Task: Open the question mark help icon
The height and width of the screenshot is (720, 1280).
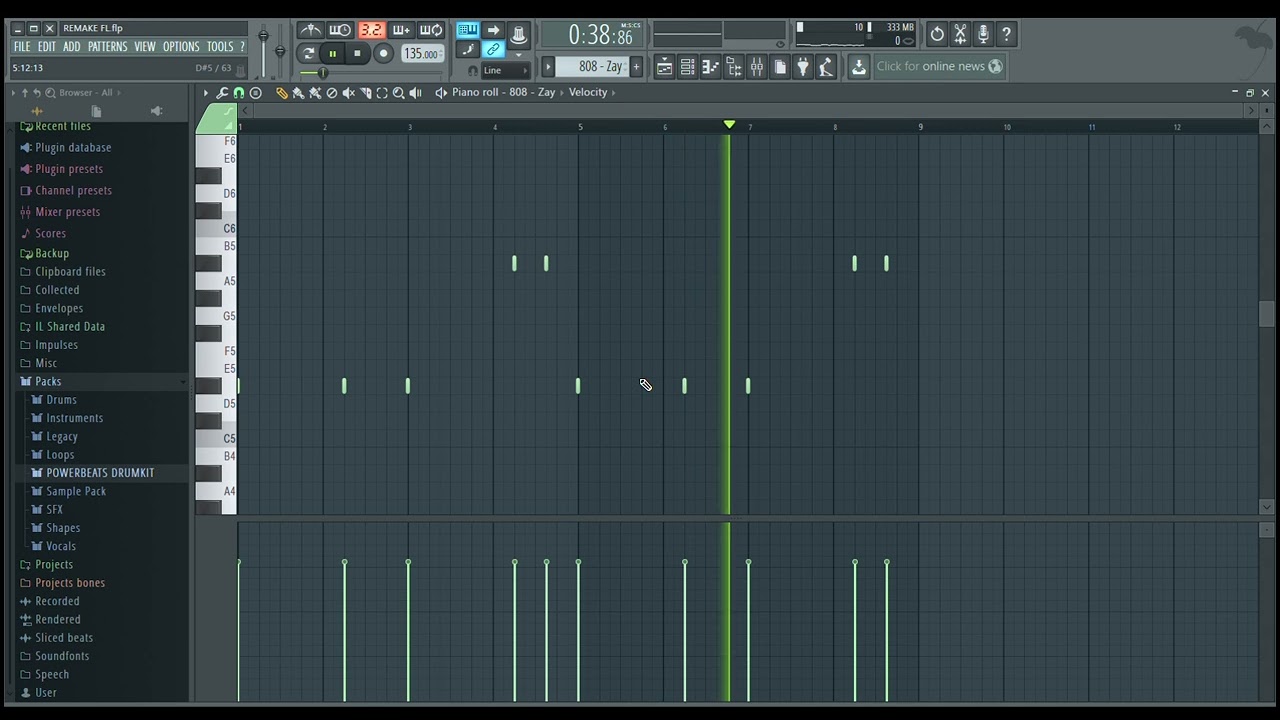Action: coord(1006,34)
